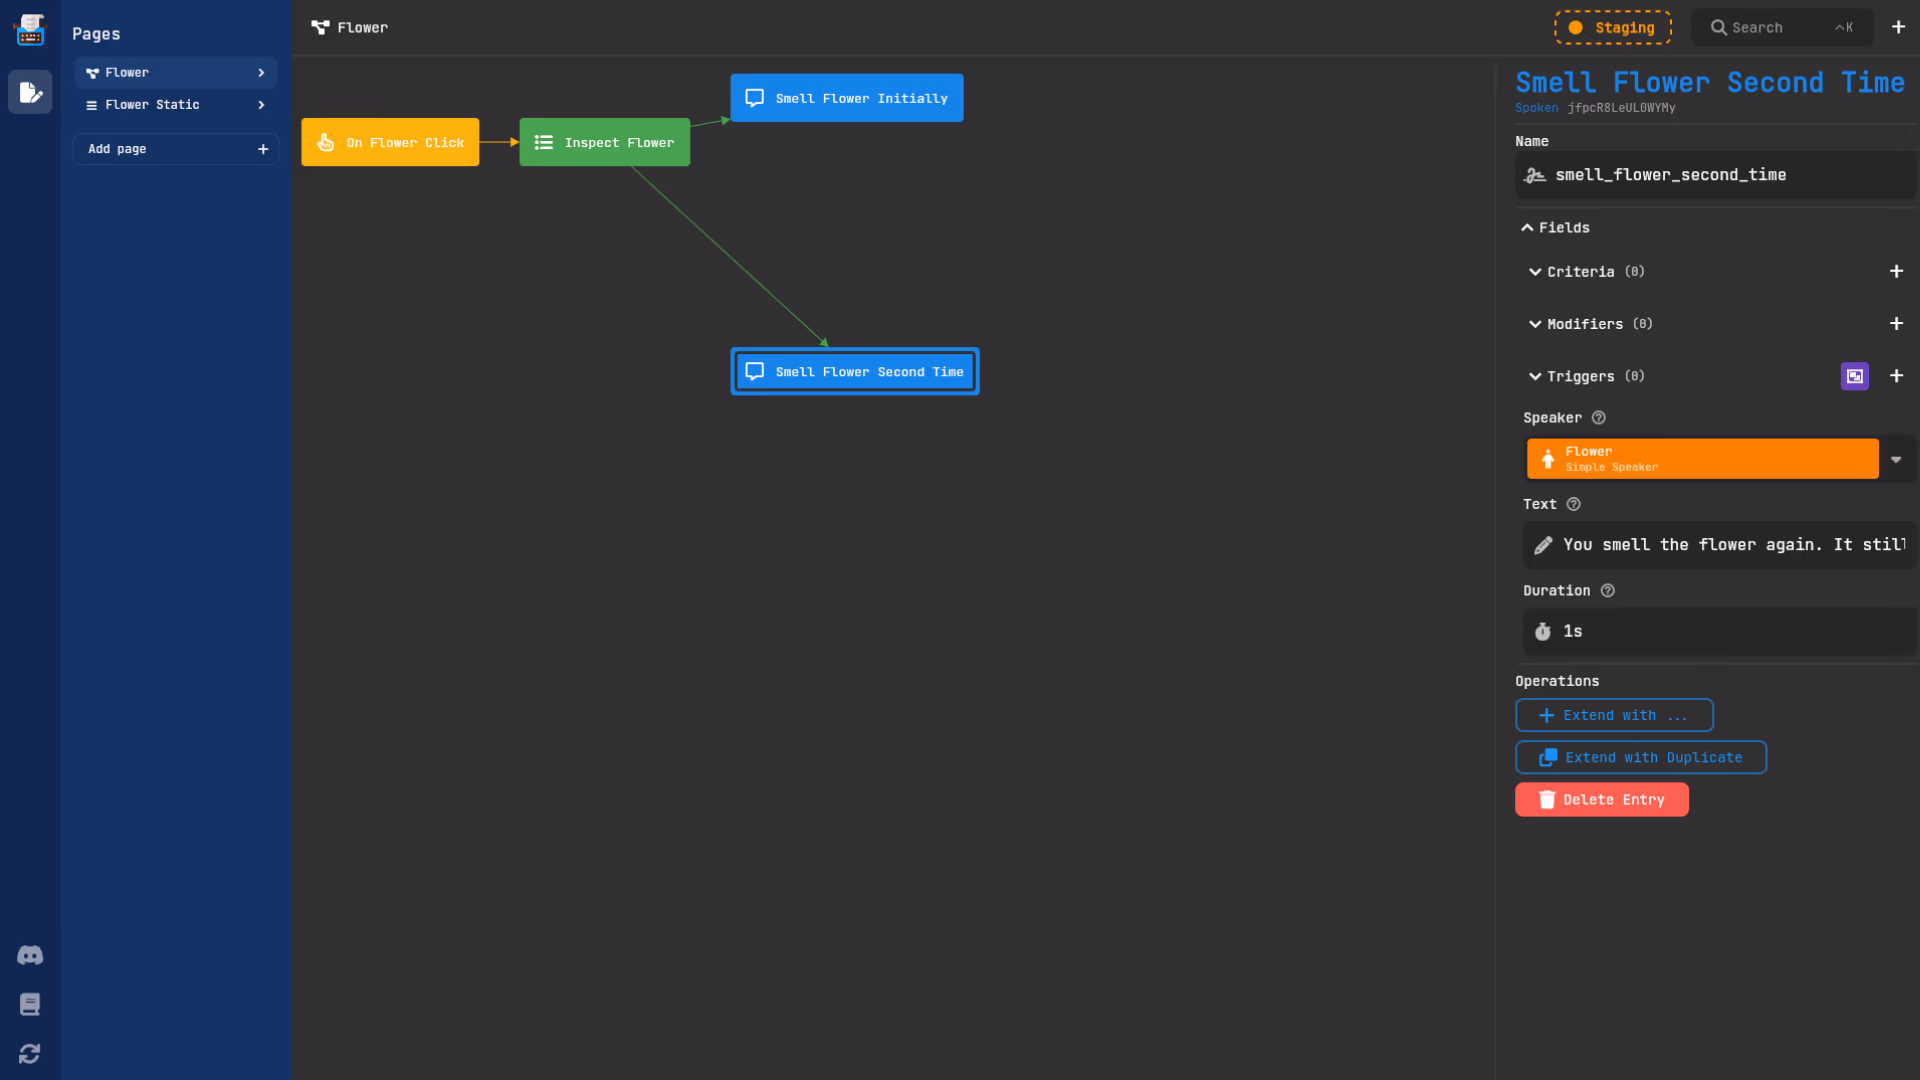The width and height of the screenshot is (1920, 1080).
Task: Toggle the Staging status badge
Action: pos(1612,28)
